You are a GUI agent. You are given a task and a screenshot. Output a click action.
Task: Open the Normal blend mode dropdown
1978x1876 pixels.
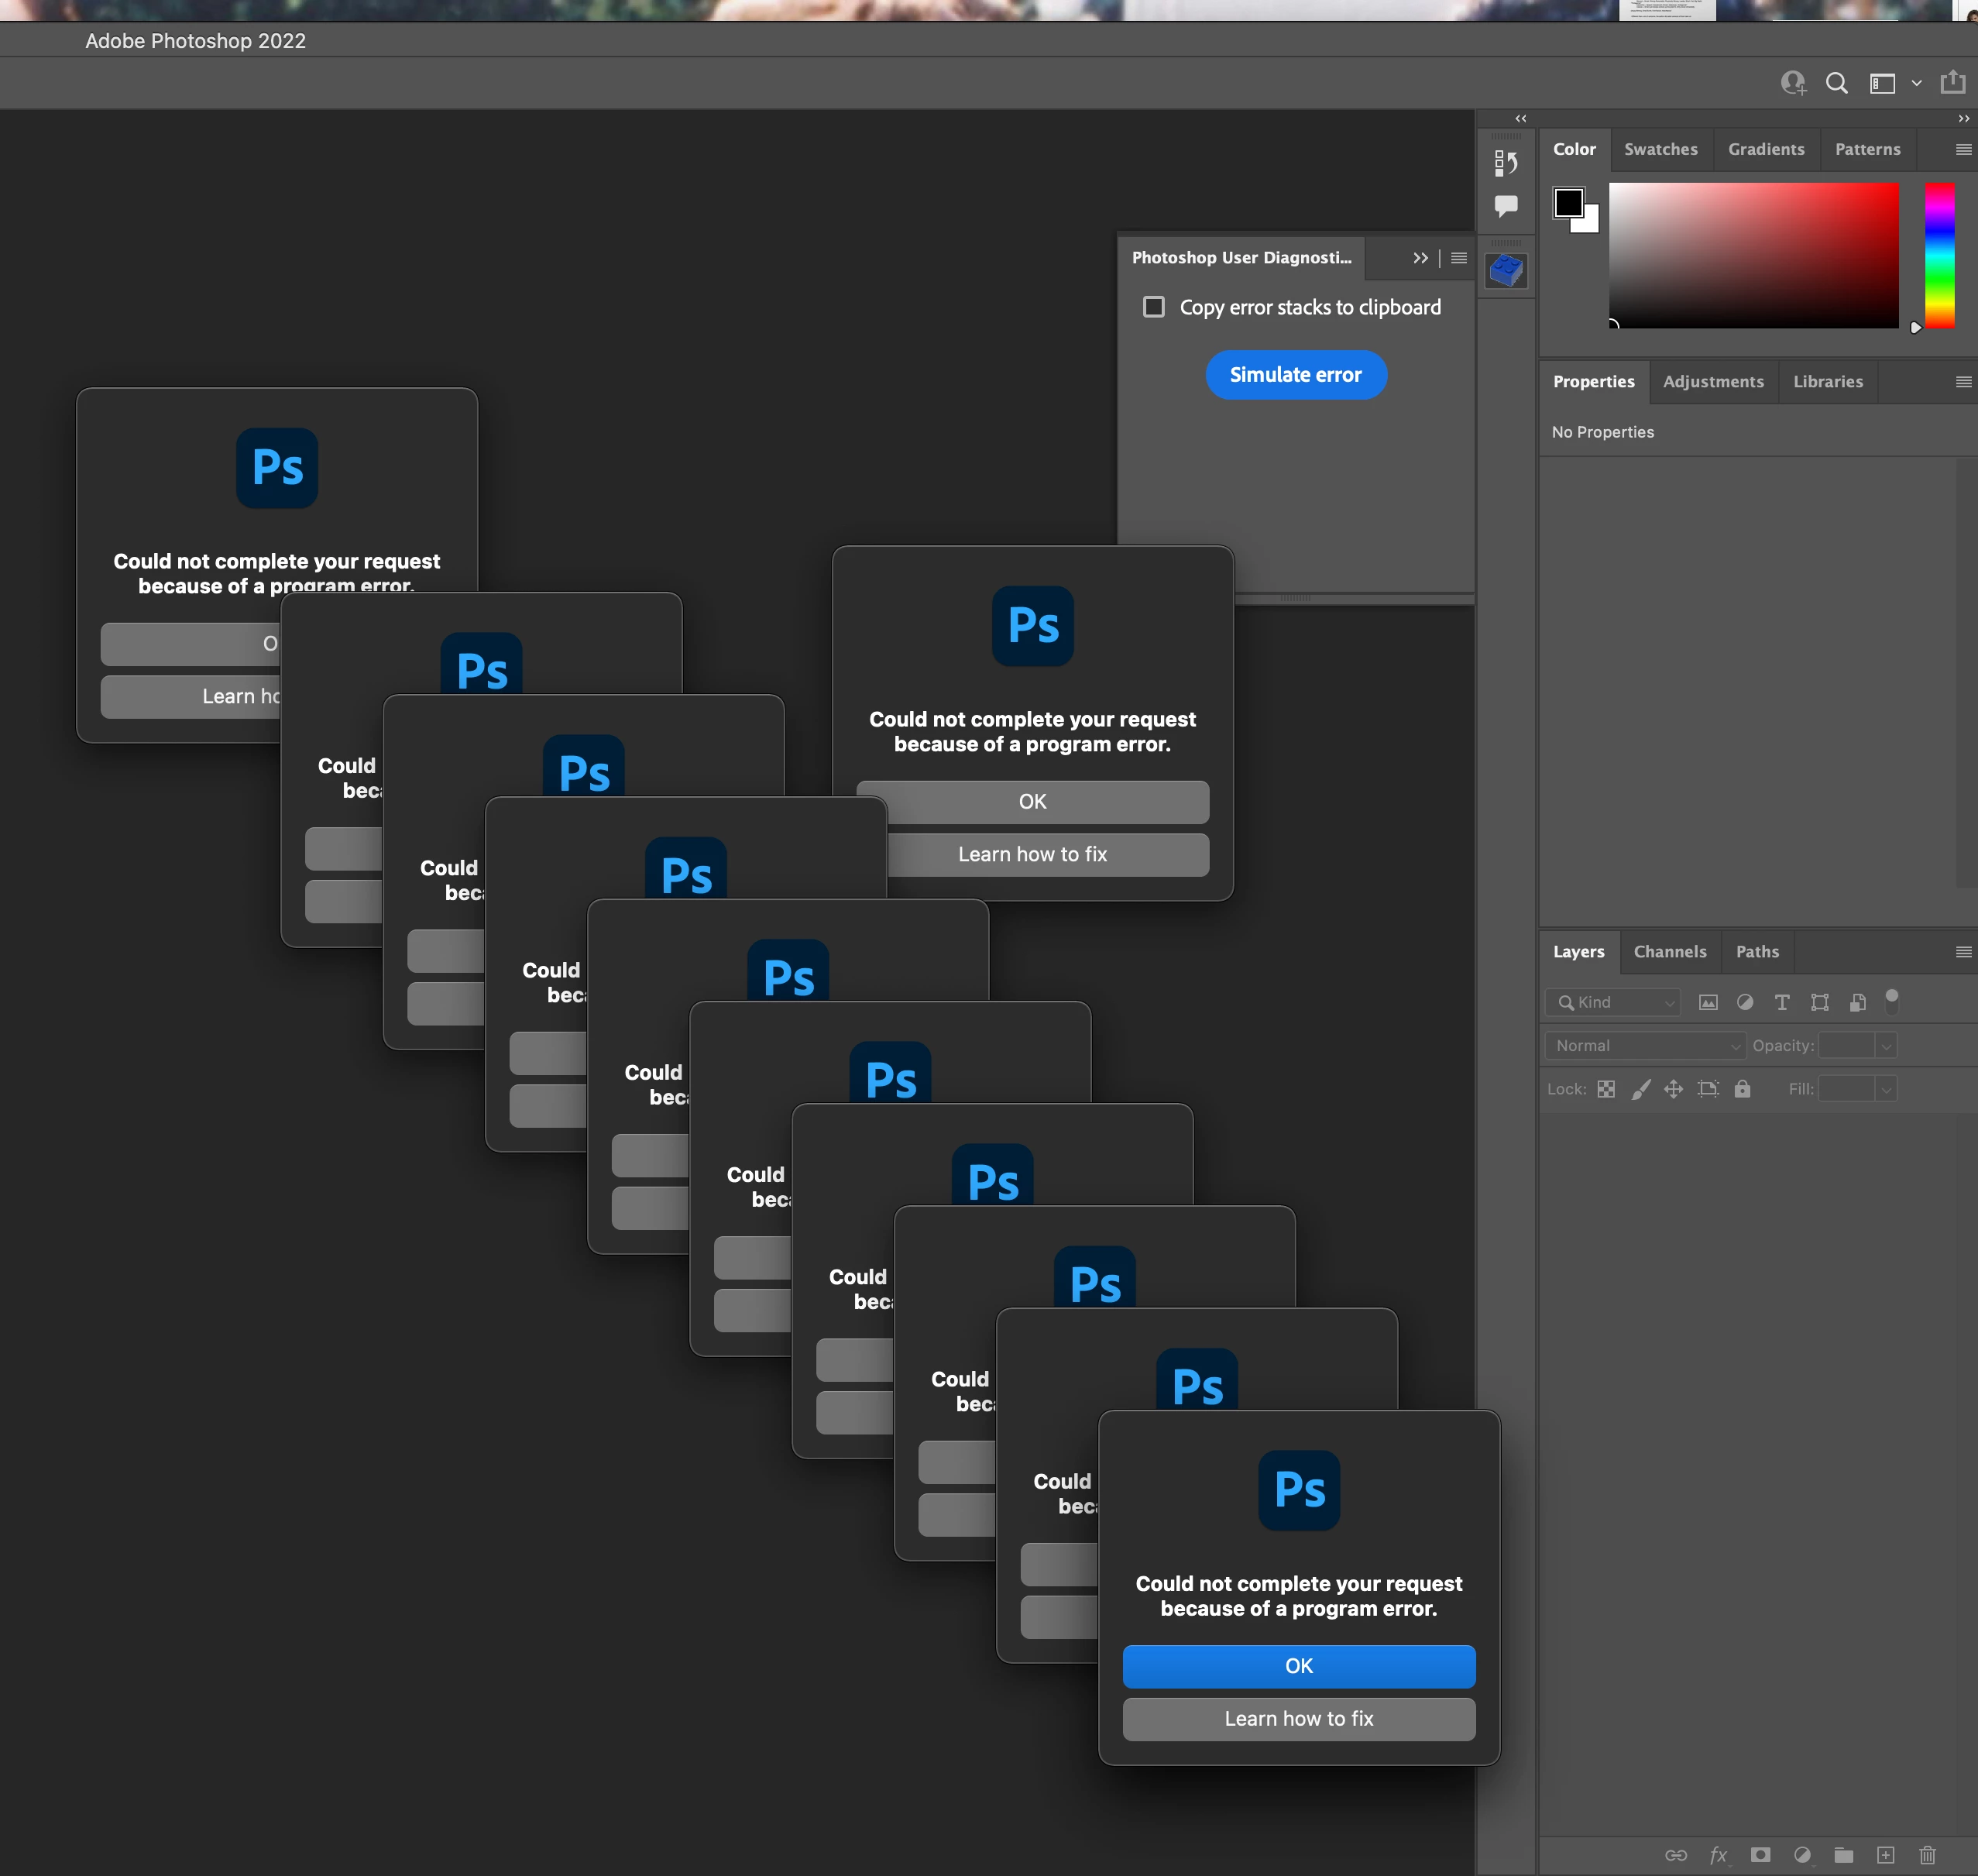(1645, 1045)
